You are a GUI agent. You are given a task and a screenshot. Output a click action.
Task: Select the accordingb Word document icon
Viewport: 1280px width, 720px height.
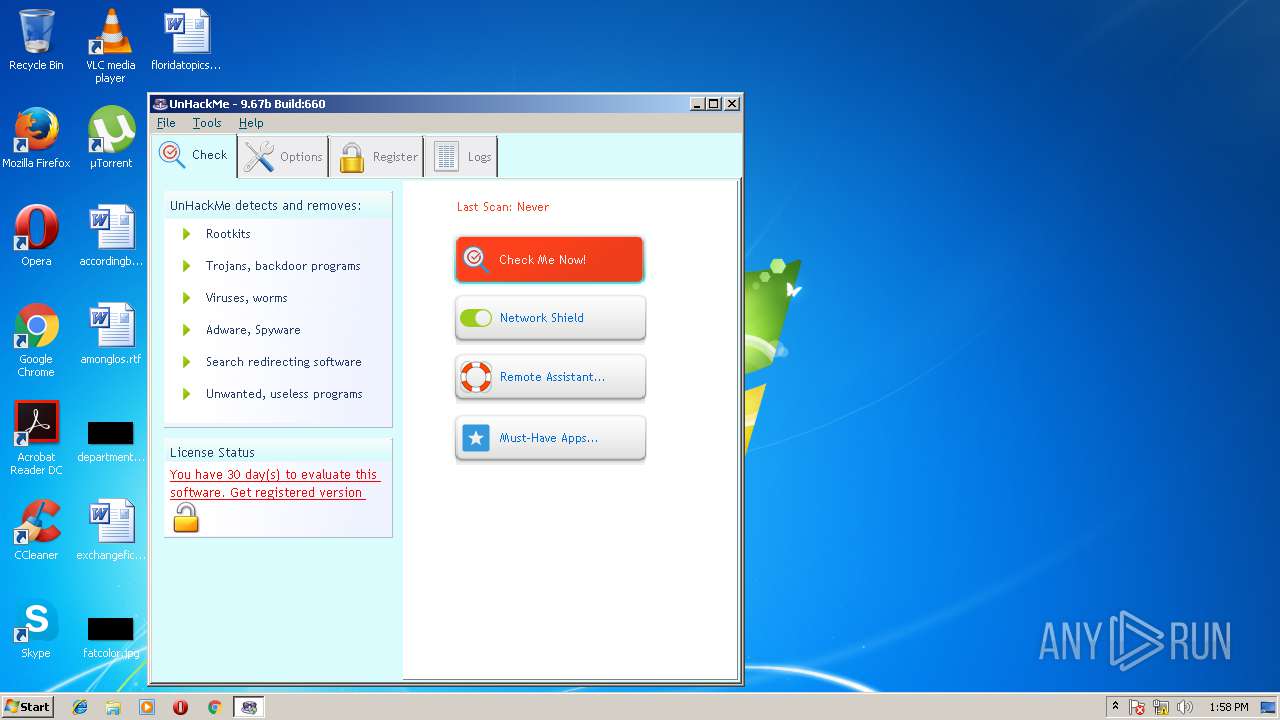click(x=110, y=236)
